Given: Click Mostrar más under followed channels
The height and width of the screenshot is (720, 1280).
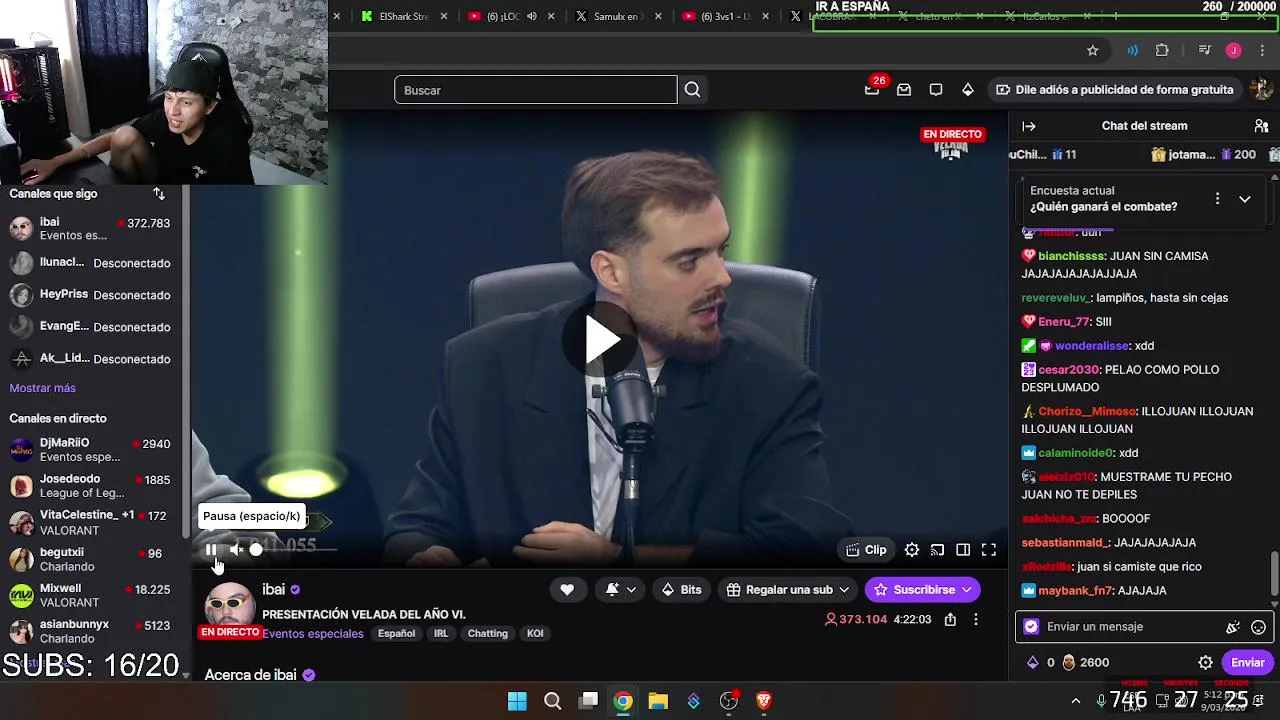Looking at the screenshot, I should (43, 388).
